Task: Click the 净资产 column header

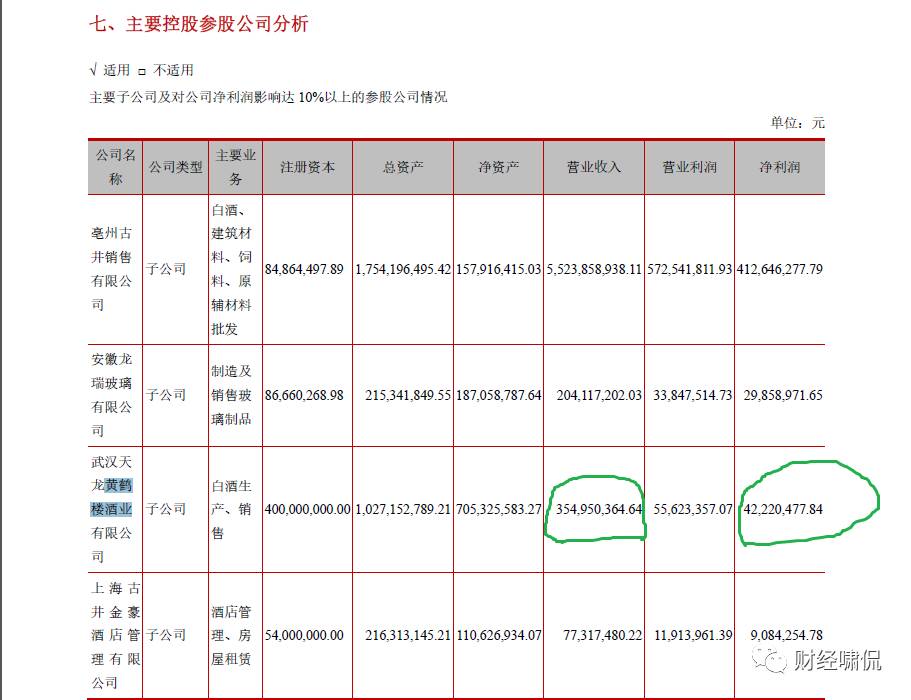Action: [498, 167]
